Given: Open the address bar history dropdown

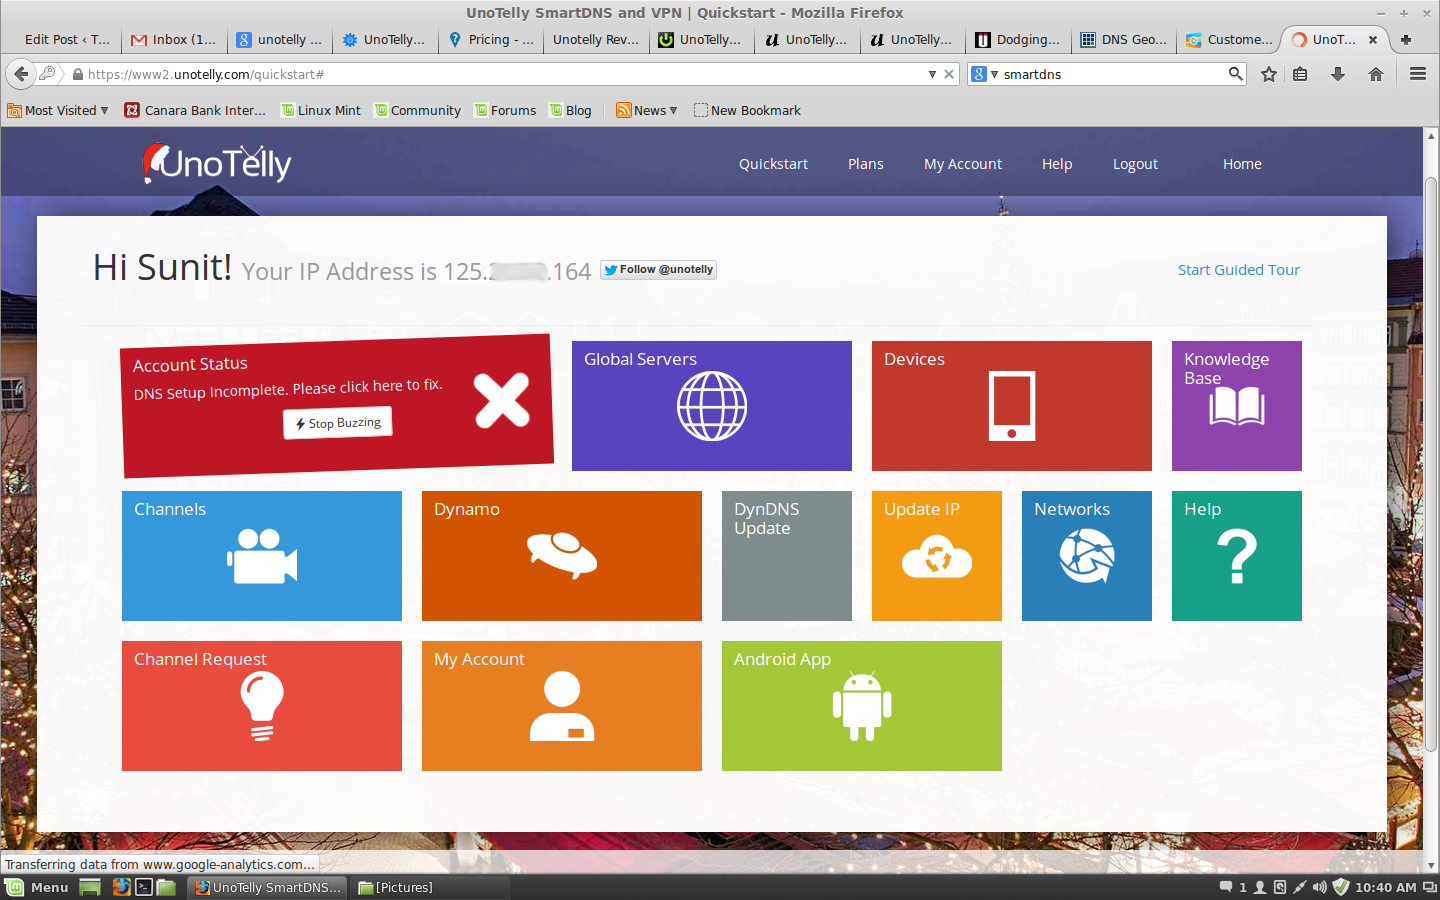Looking at the screenshot, I should 932,74.
